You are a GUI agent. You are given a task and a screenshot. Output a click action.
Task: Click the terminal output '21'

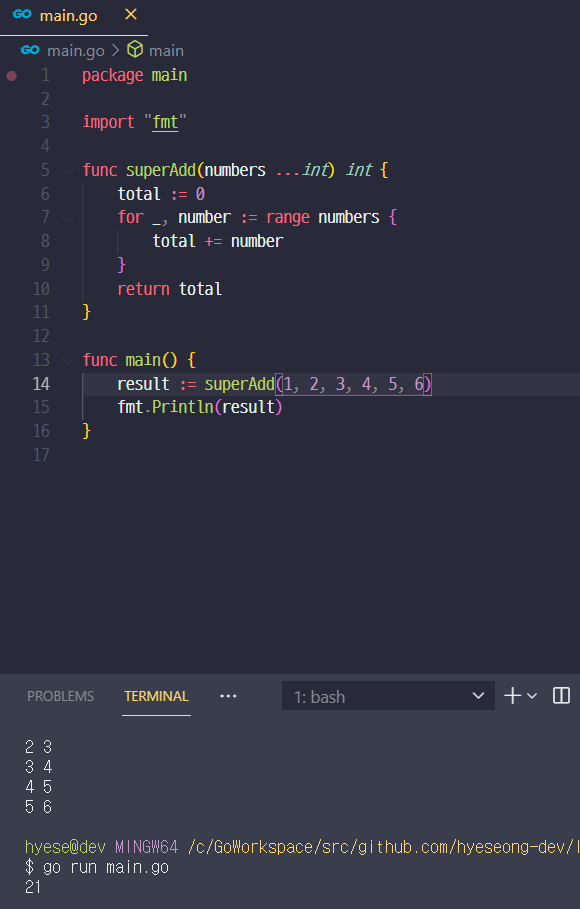[x=33, y=886]
